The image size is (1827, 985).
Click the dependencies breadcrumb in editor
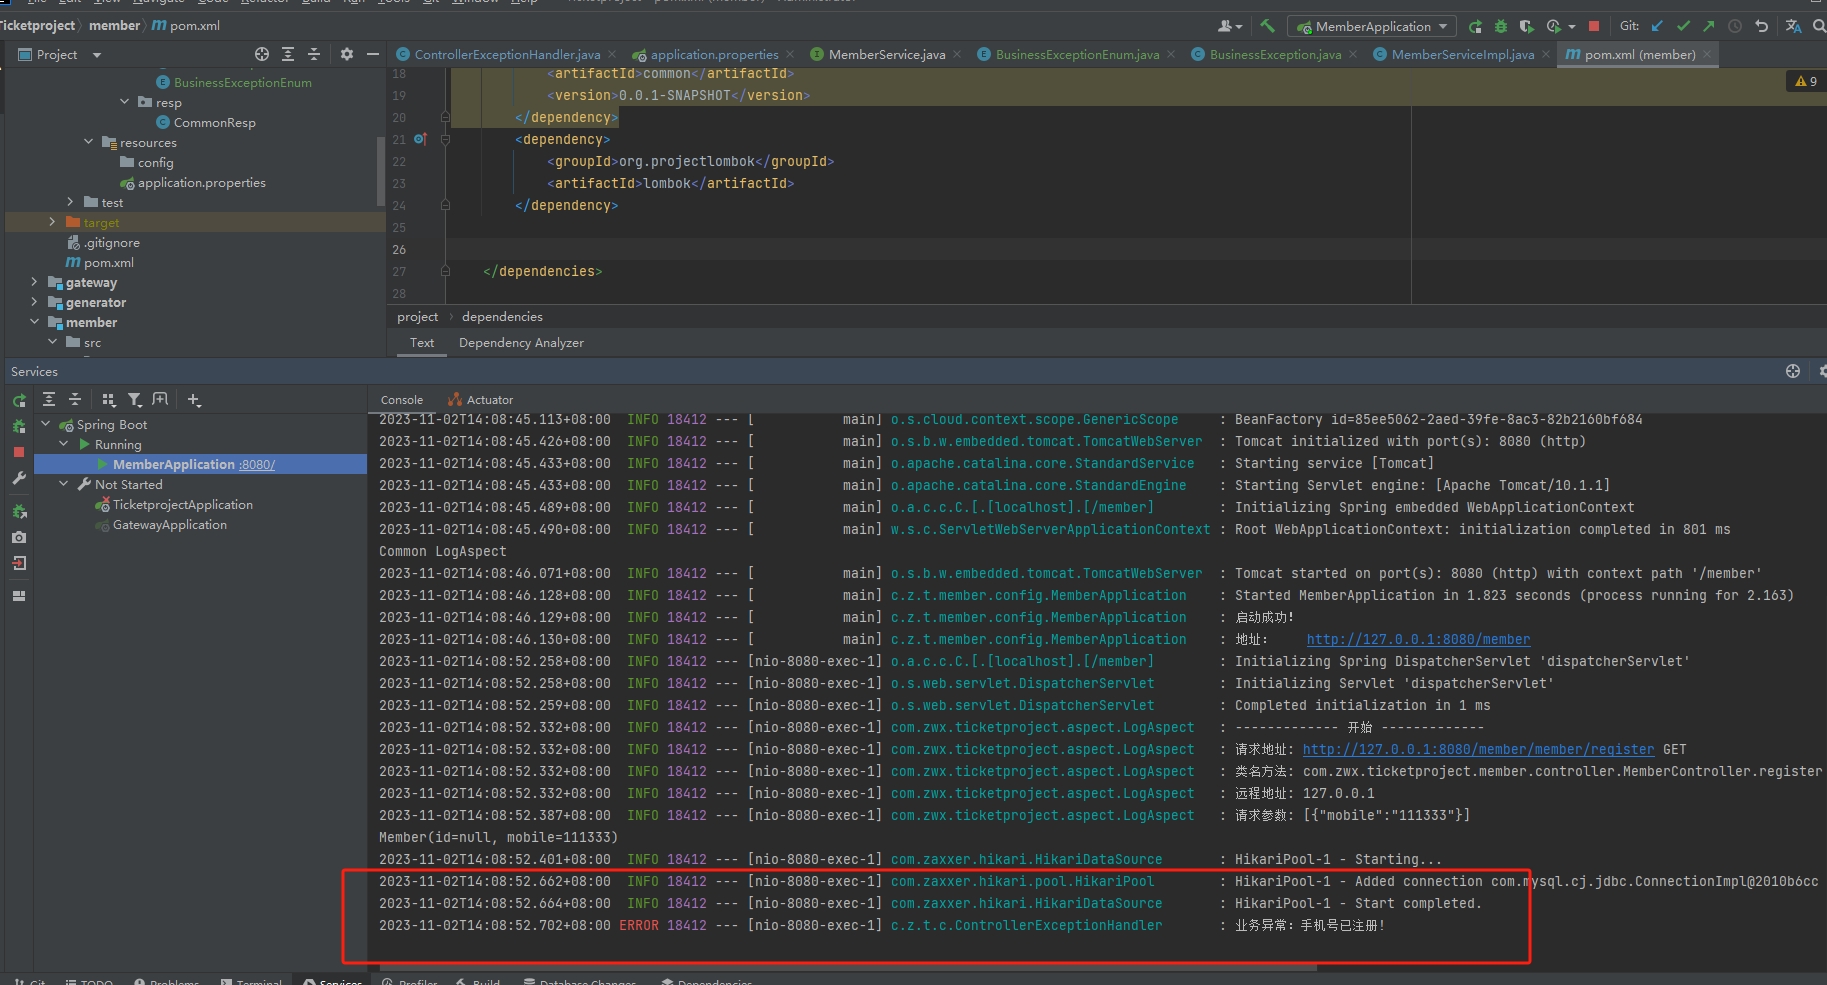click(502, 317)
